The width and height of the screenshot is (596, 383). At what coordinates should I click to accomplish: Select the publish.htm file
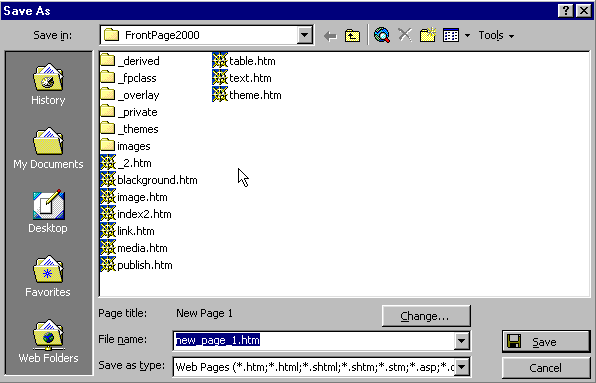click(x=136, y=265)
